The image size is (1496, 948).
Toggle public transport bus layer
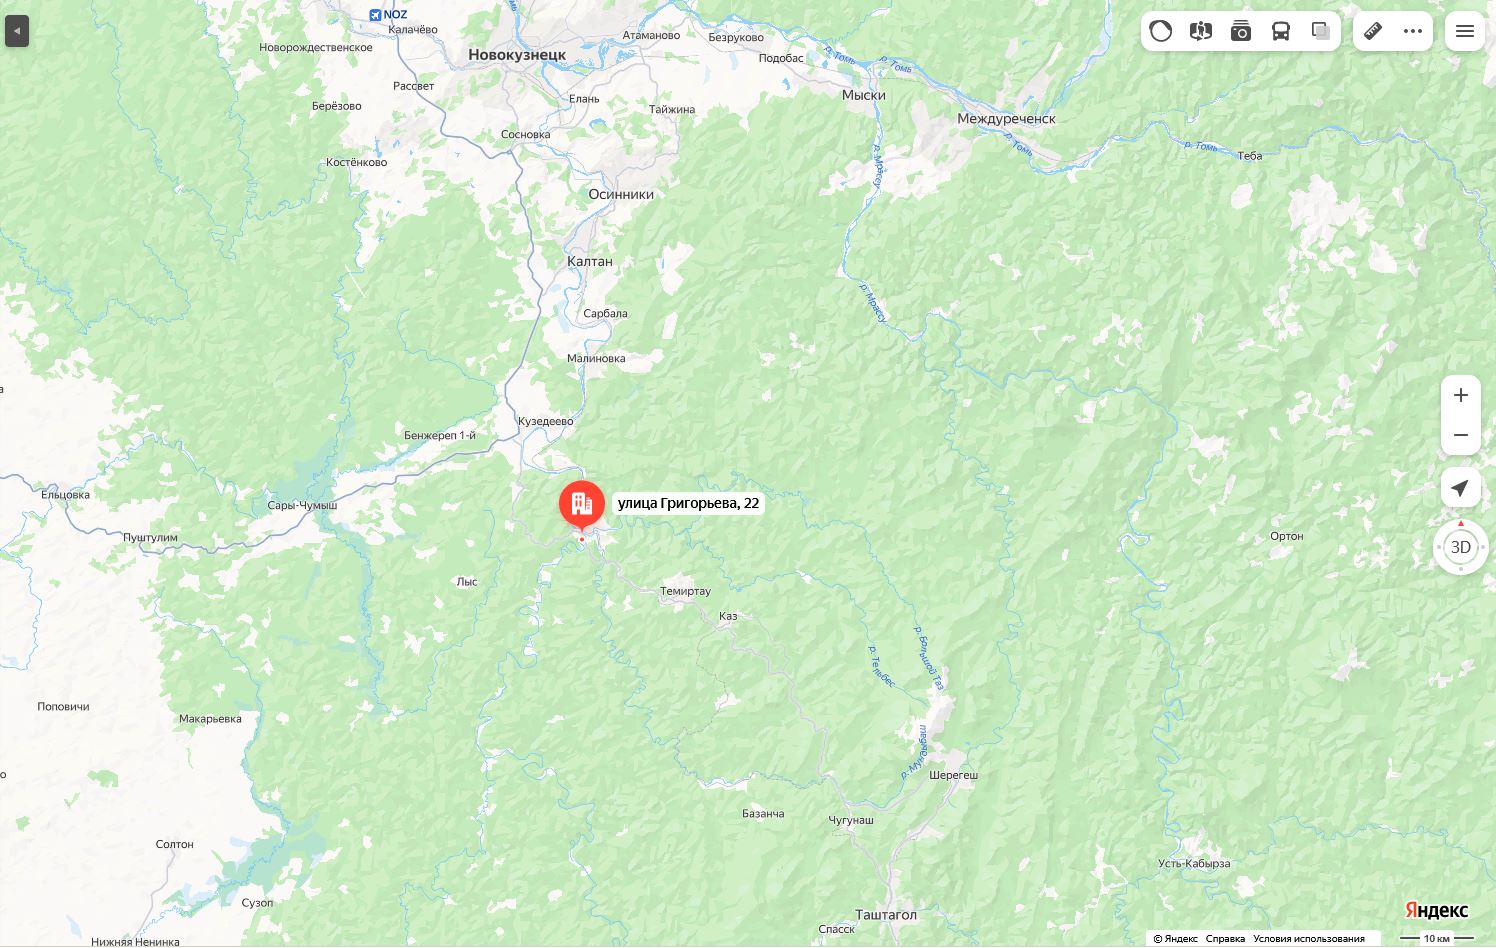(1281, 31)
